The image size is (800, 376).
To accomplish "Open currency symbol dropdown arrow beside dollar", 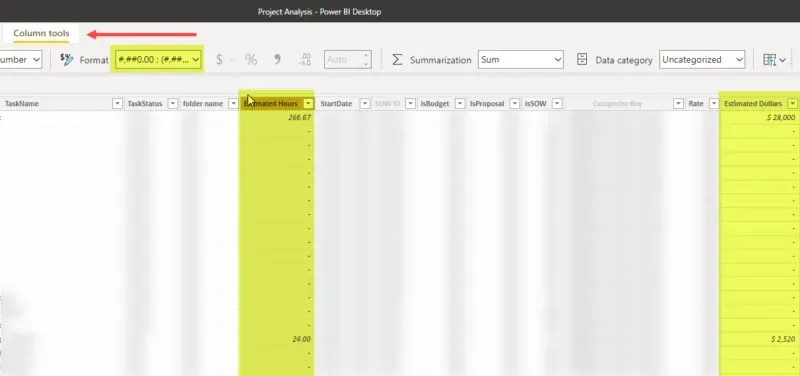I will (233, 60).
